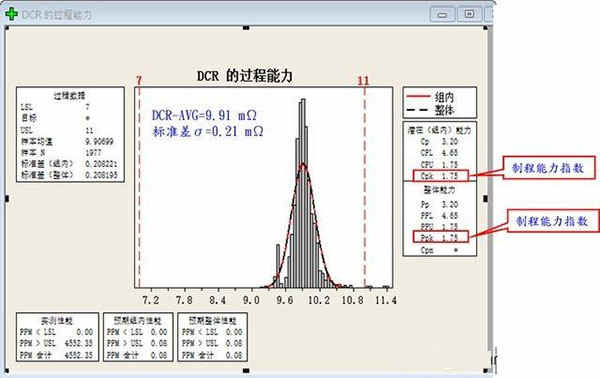Click the x-axis tick label 8.4
The height and width of the screenshot is (378, 600).
tap(217, 300)
